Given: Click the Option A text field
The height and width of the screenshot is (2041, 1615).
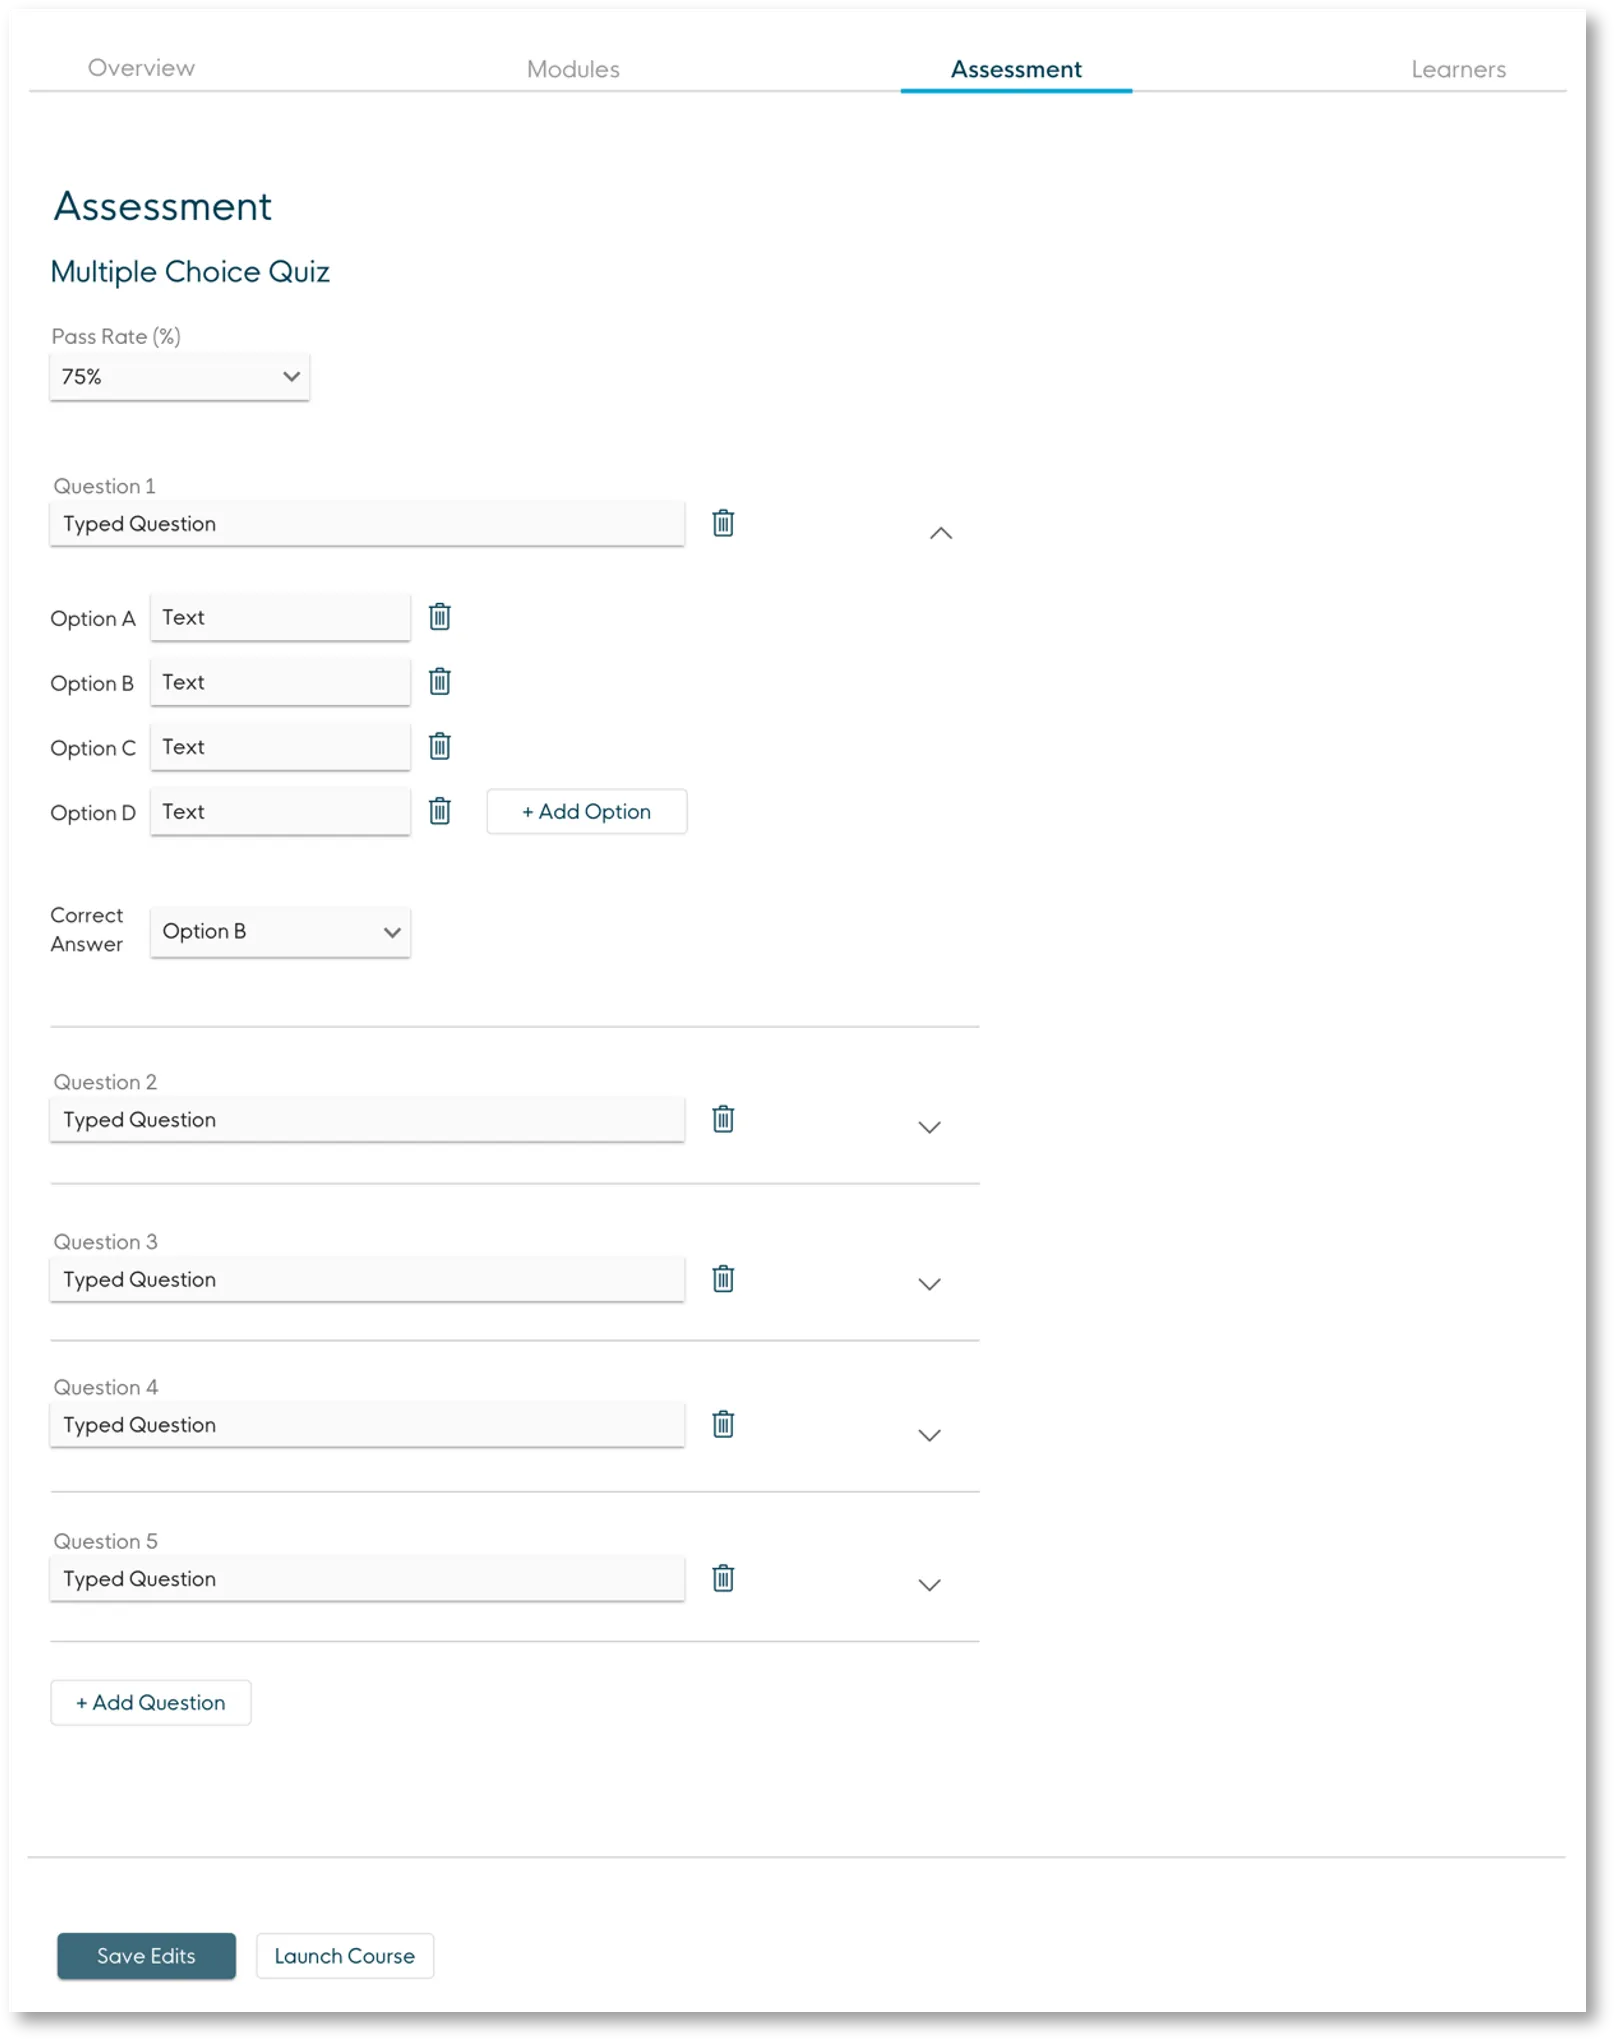Looking at the screenshot, I should [280, 618].
